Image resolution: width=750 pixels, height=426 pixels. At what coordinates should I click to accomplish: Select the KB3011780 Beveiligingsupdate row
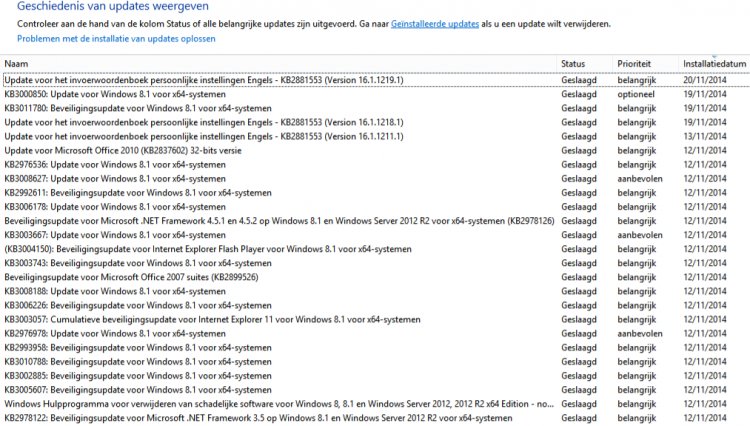click(x=375, y=108)
